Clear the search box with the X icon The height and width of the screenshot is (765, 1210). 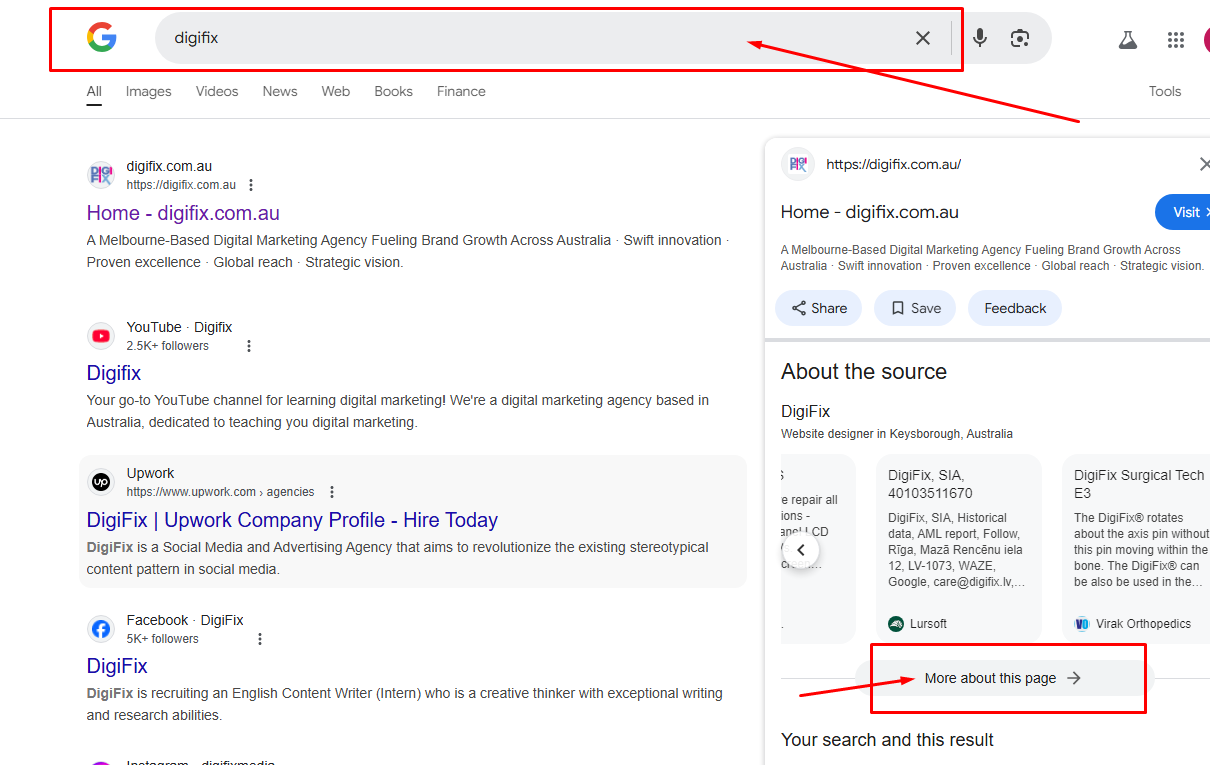[x=923, y=38]
